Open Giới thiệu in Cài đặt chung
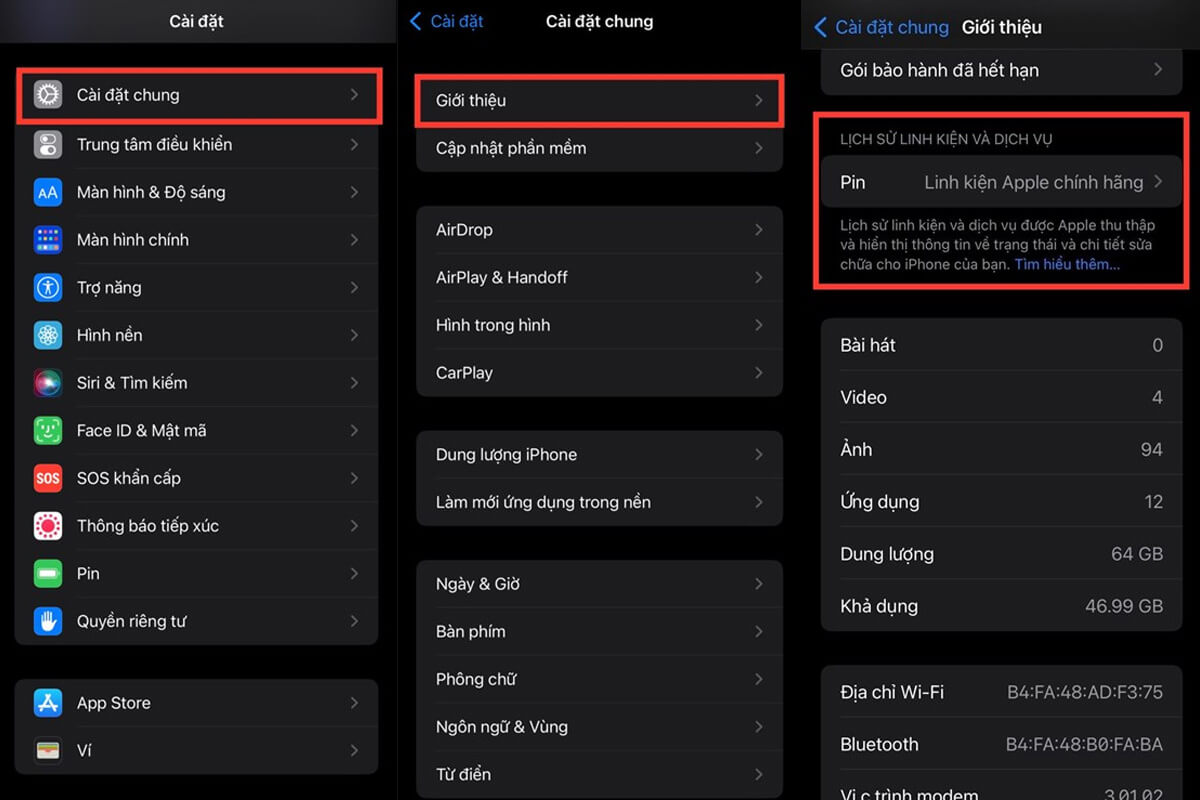Image resolution: width=1200 pixels, height=800 pixels. 599,100
